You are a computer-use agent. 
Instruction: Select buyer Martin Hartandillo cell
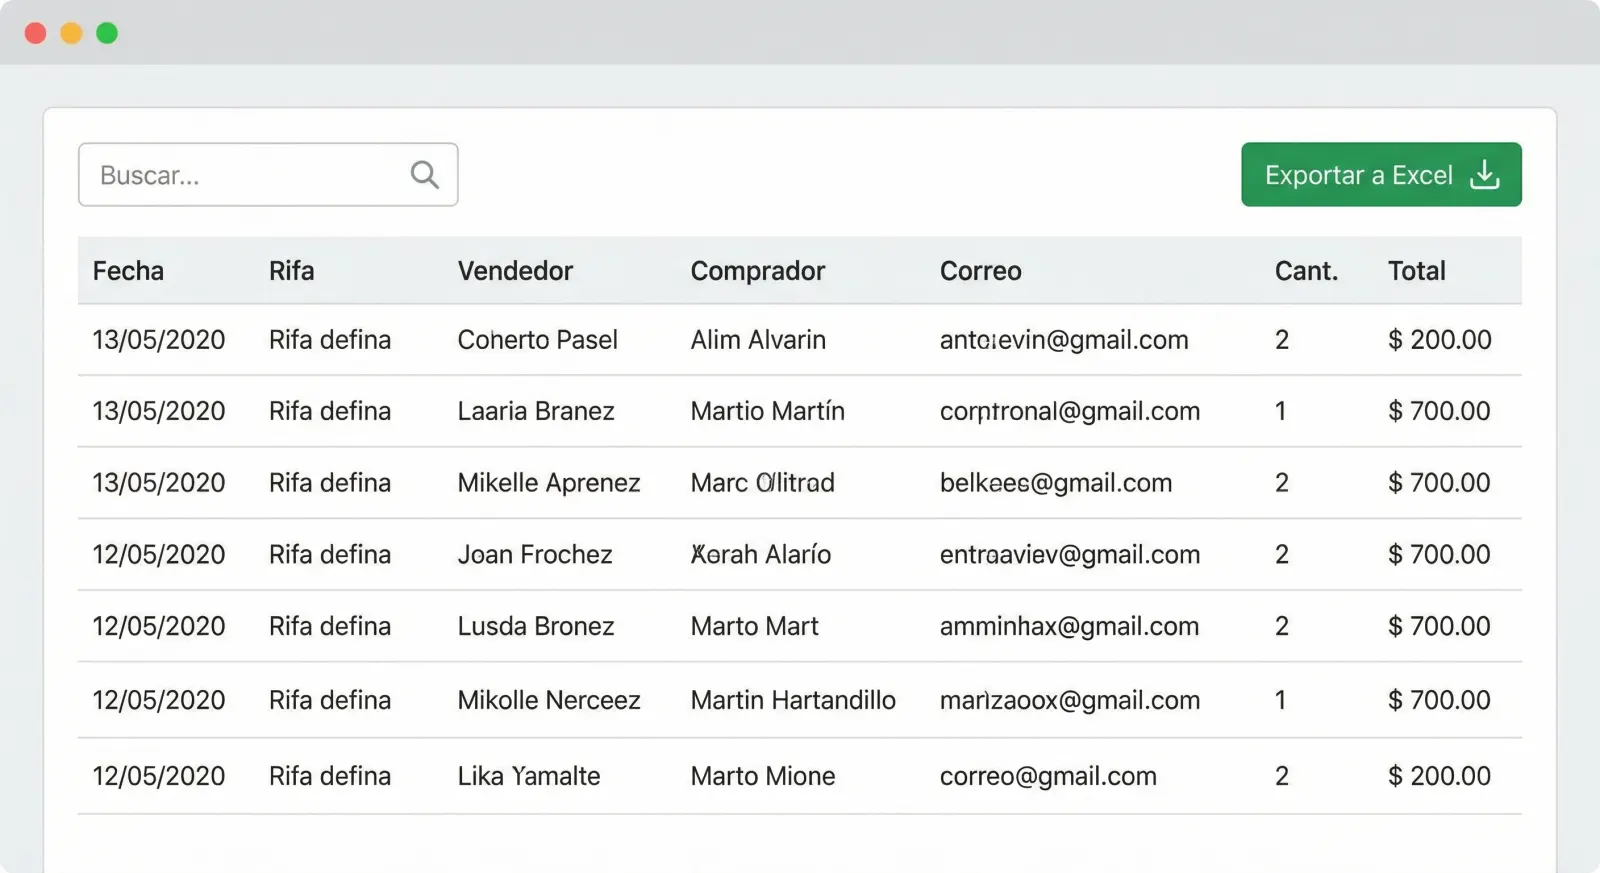pyautogui.click(x=793, y=700)
